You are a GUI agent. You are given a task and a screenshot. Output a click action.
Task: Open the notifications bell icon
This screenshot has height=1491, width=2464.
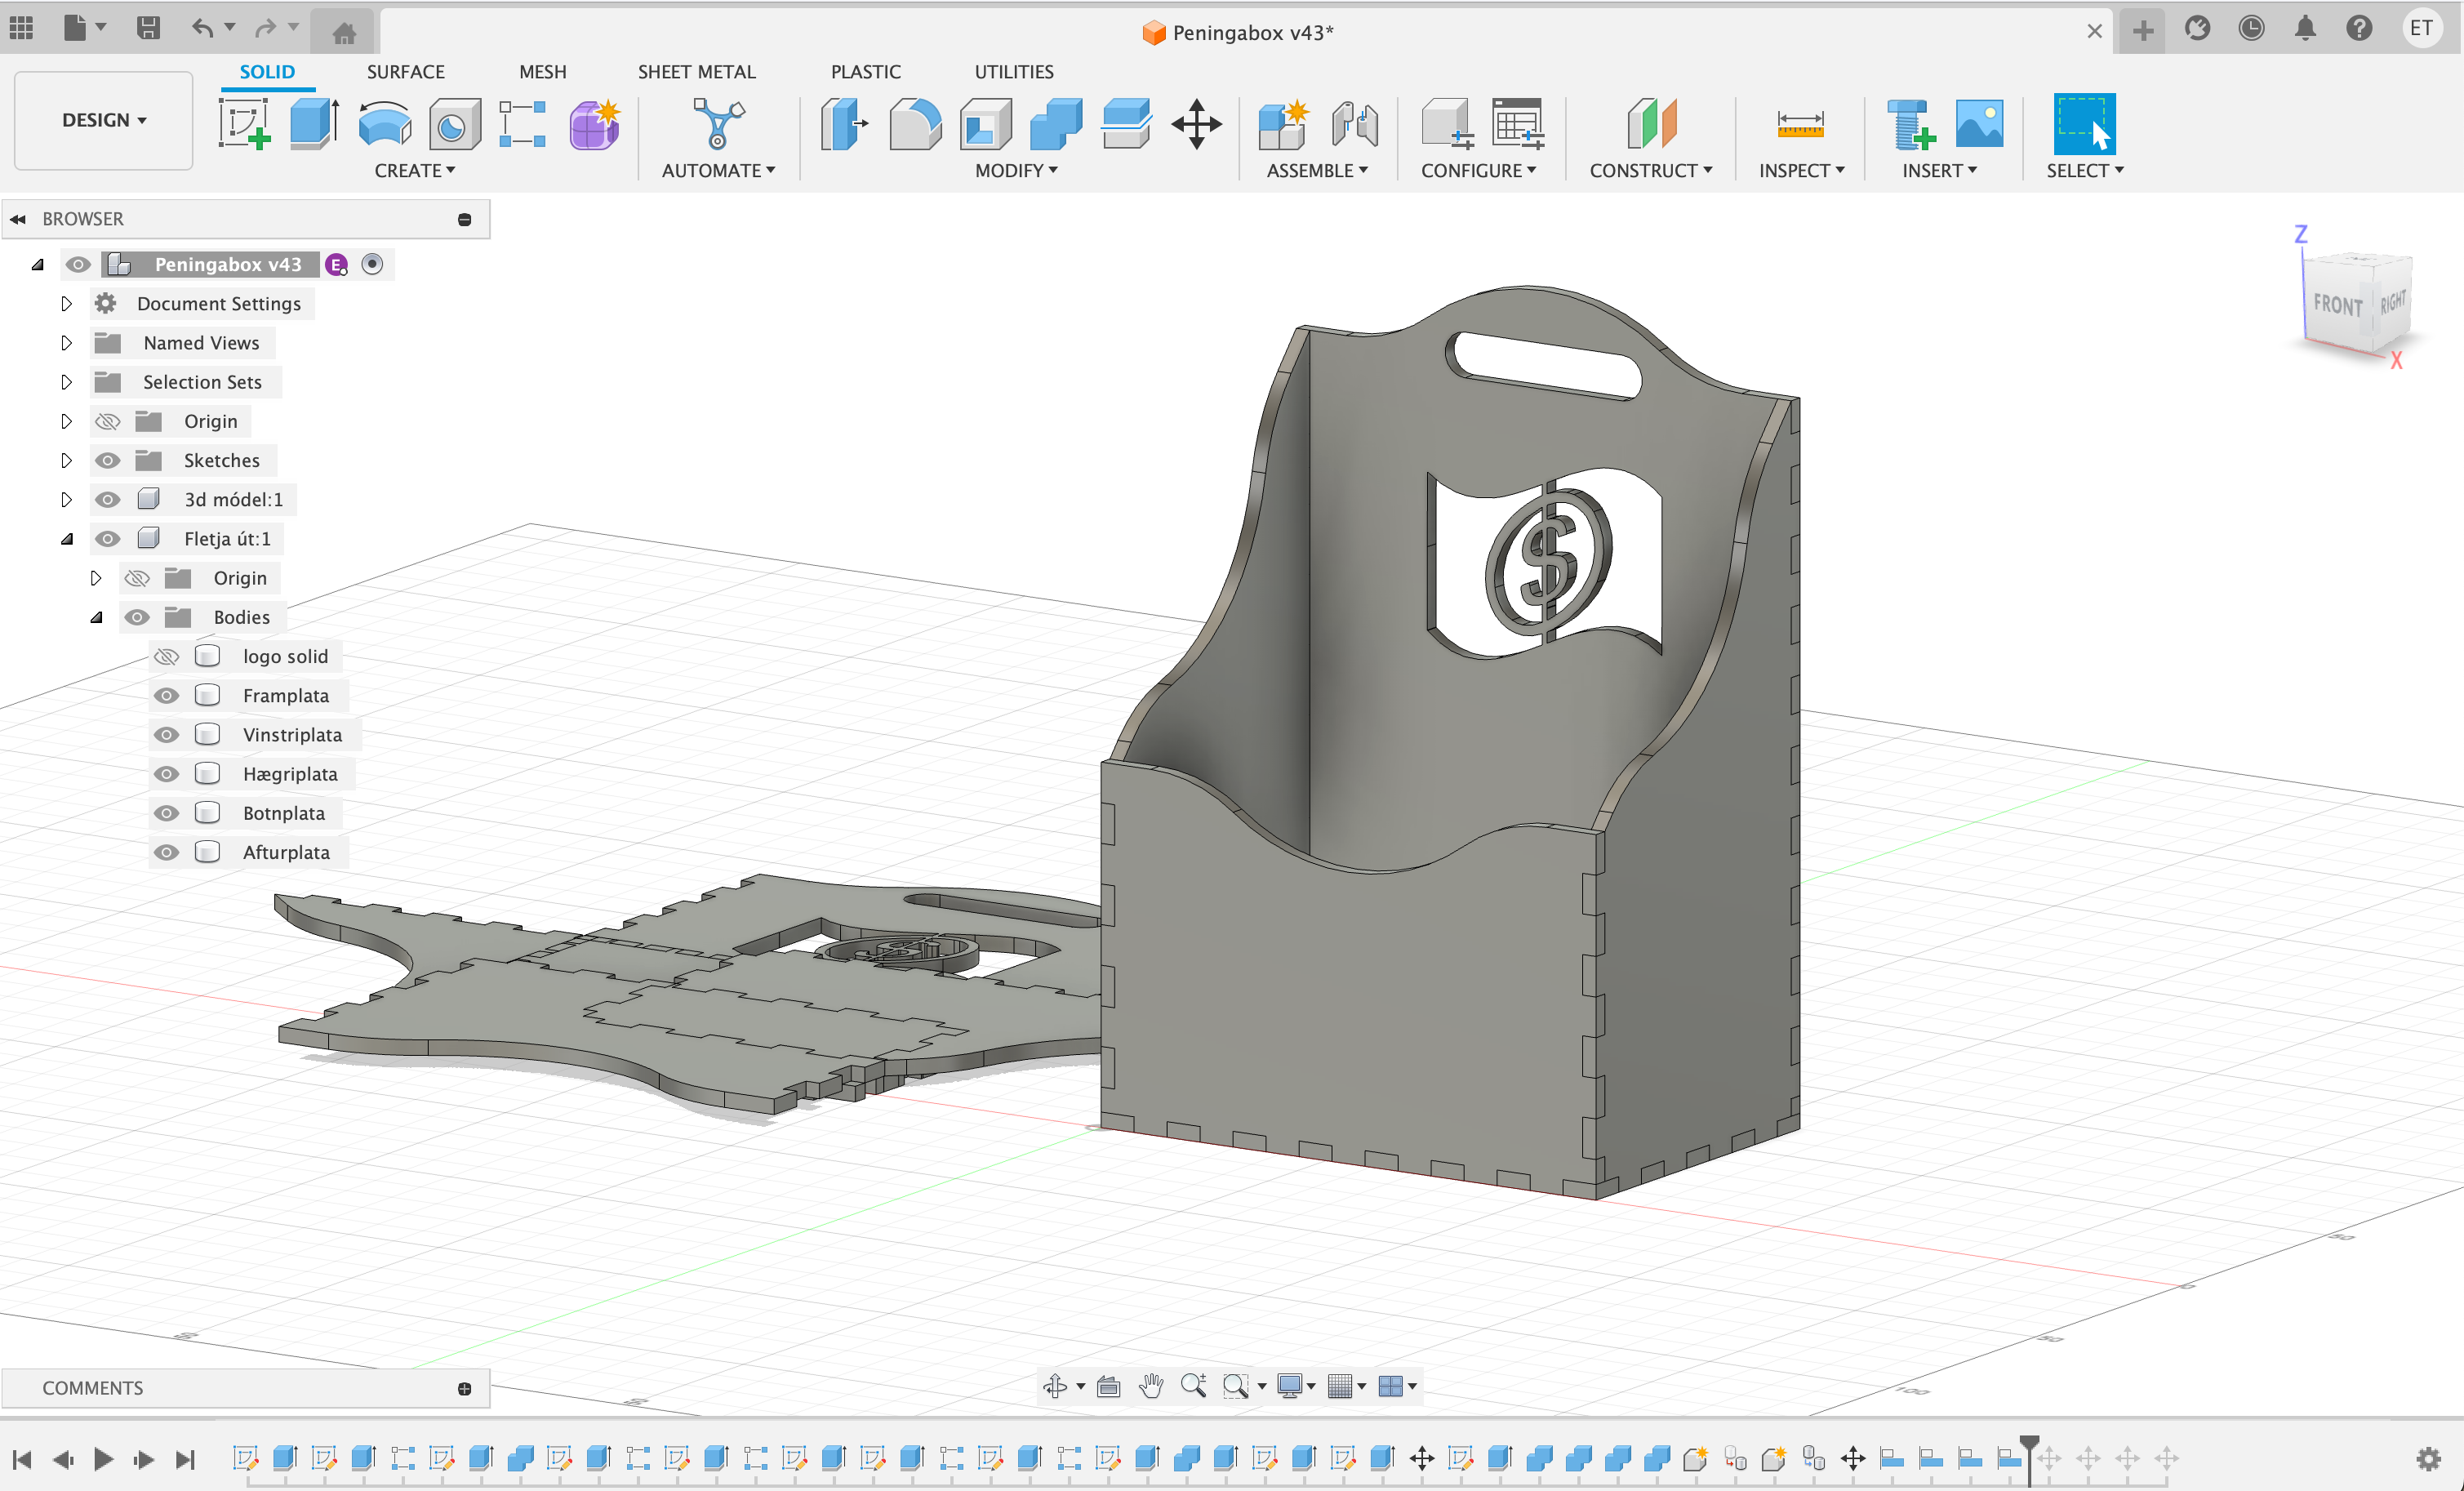click(2305, 28)
